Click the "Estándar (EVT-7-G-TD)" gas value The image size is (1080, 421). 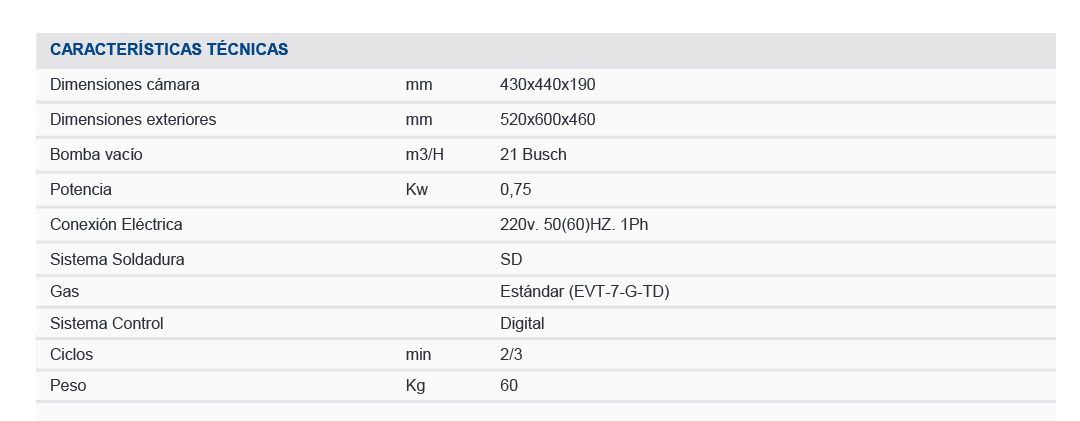point(584,292)
